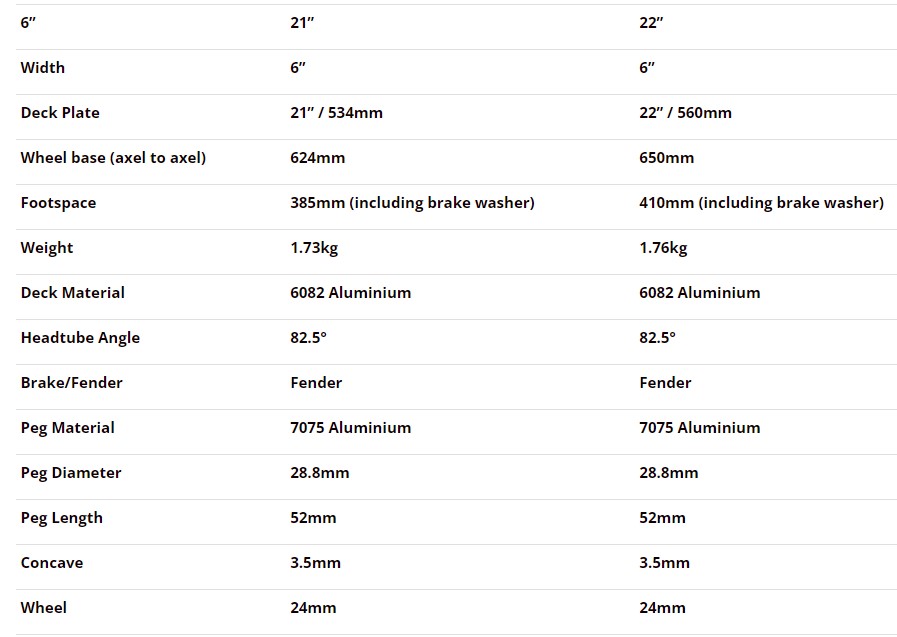The width and height of the screenshot is (897, 637).
Task: Click the "Concave" row label
Action: click(x=52, y=563)
